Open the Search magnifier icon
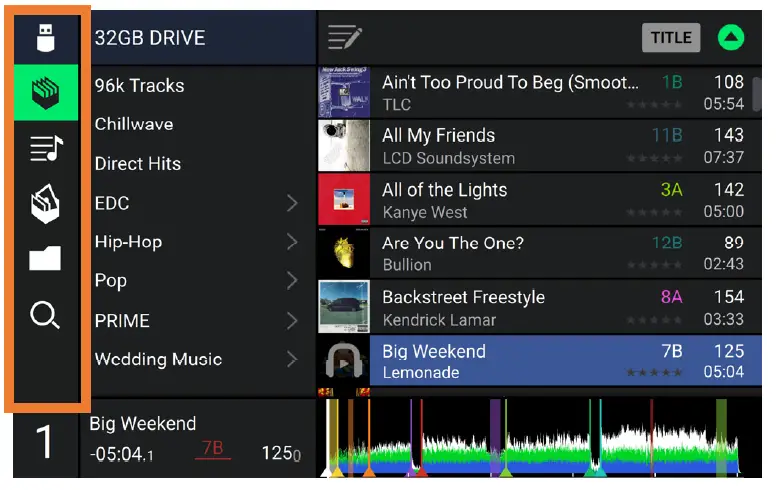The height and width of the screenshot is (490, 778). click(x=45, y=315)
